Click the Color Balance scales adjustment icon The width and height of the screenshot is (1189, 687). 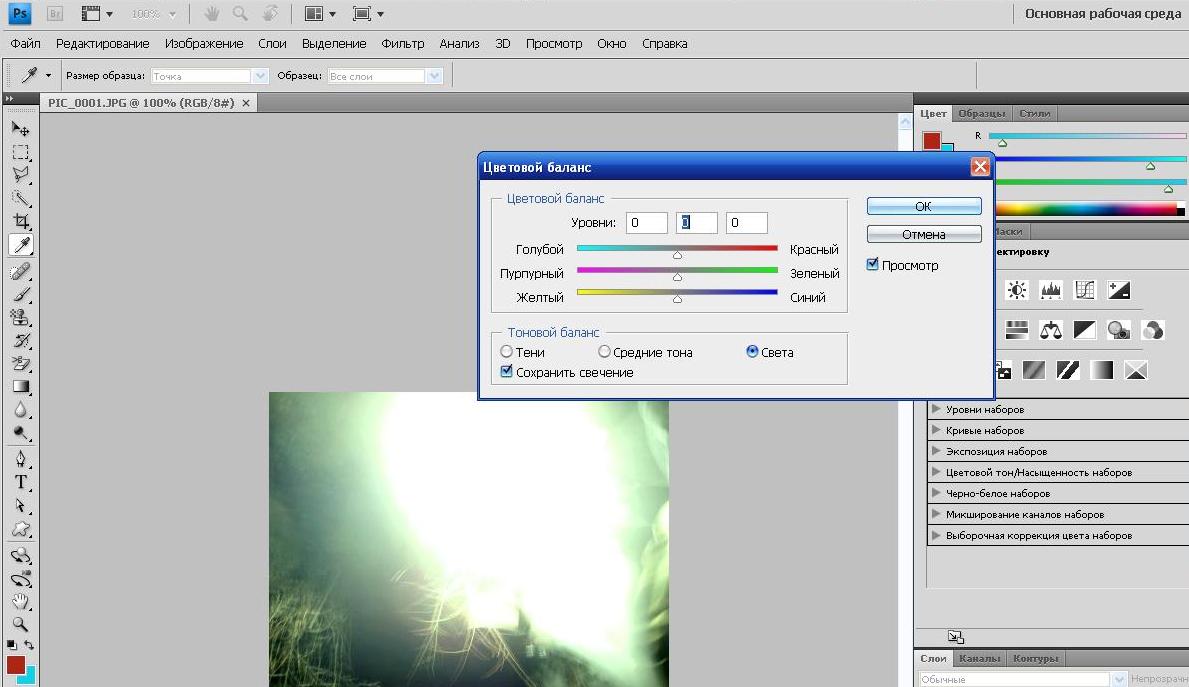1050,330
